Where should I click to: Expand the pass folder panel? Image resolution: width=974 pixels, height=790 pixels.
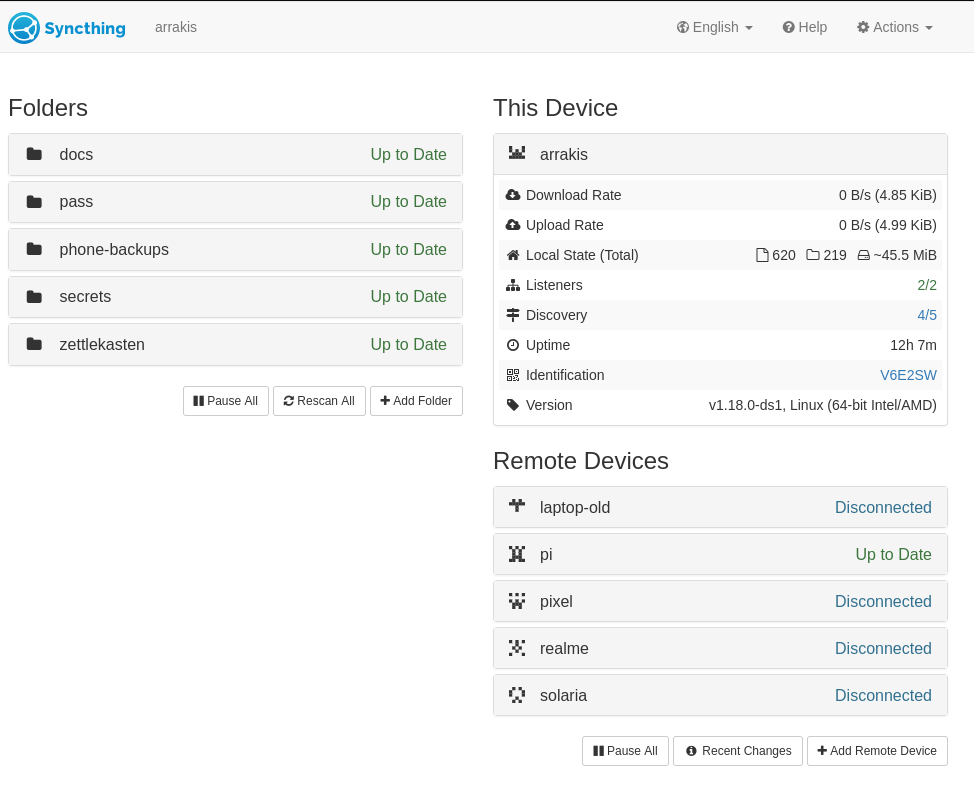[x=235, y=202]
